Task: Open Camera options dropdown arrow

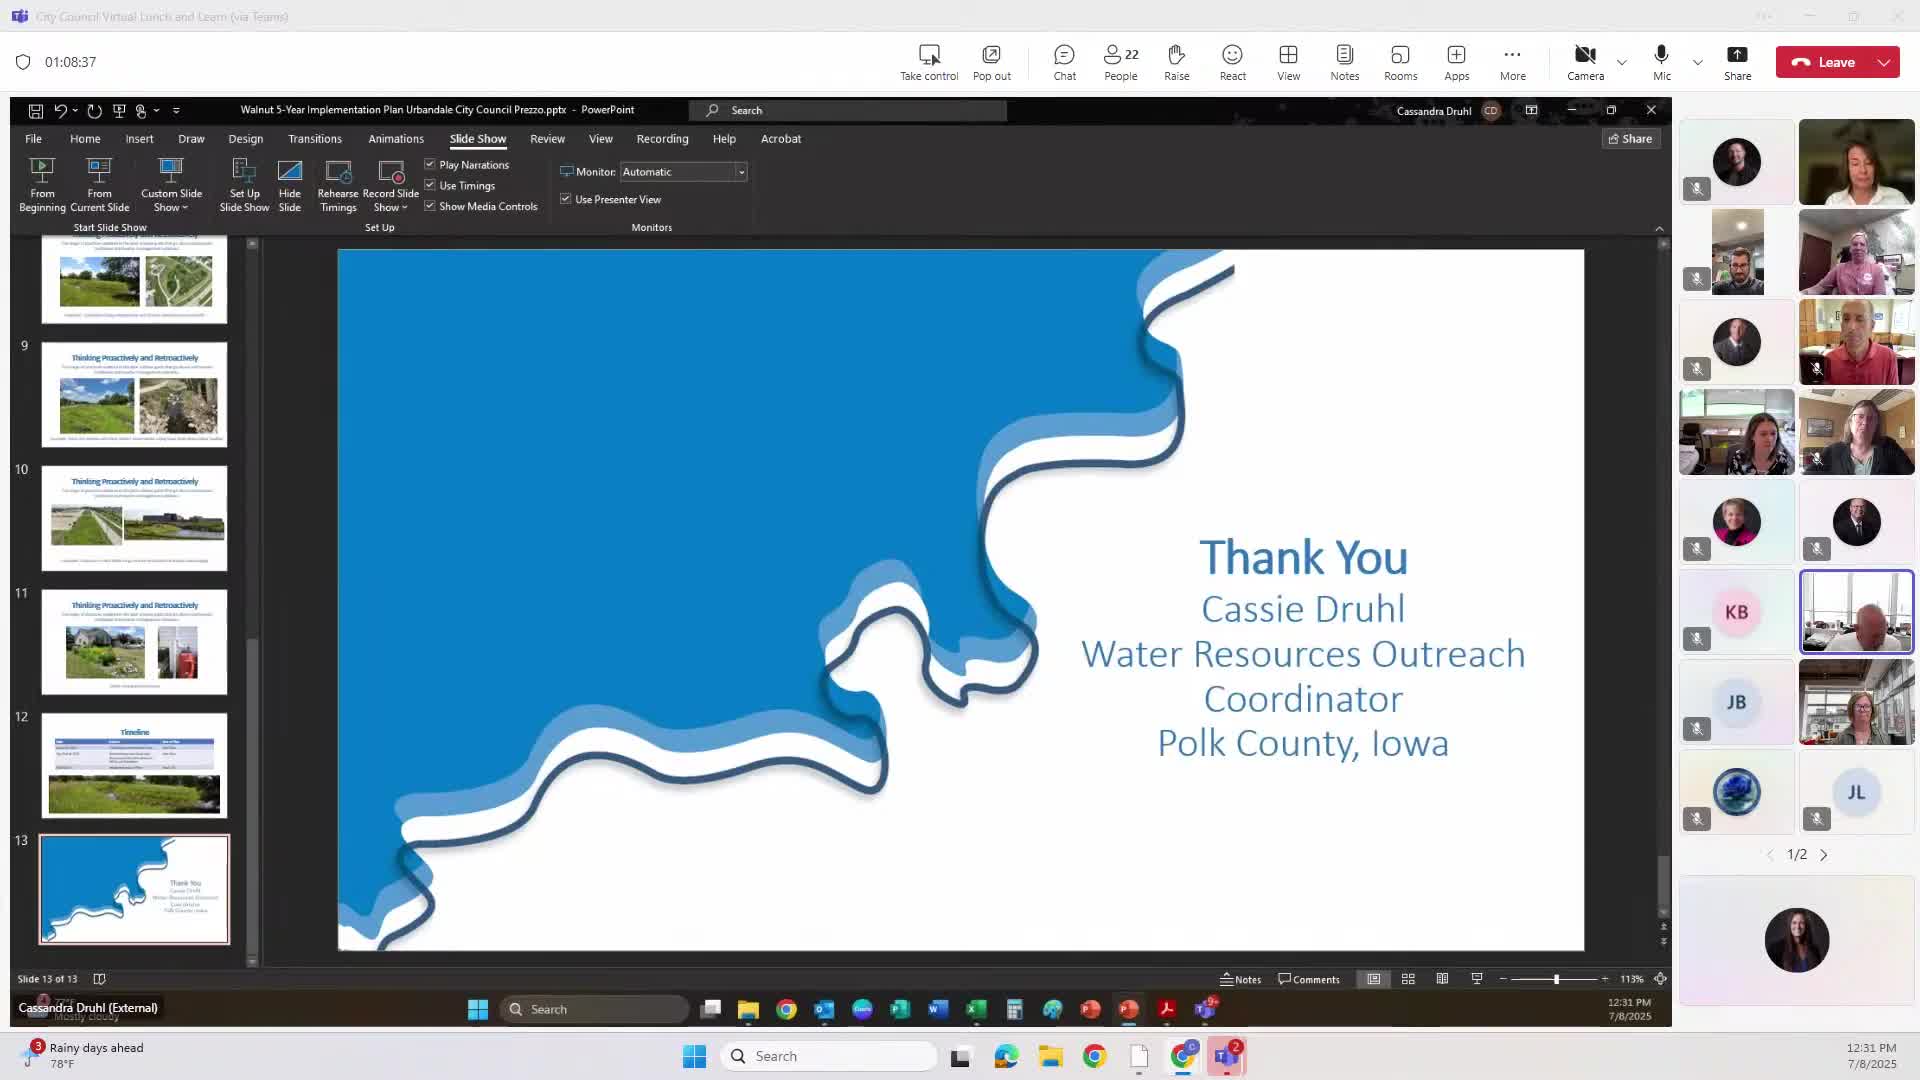Action: pyautogui.click(x=1621, y=61)
